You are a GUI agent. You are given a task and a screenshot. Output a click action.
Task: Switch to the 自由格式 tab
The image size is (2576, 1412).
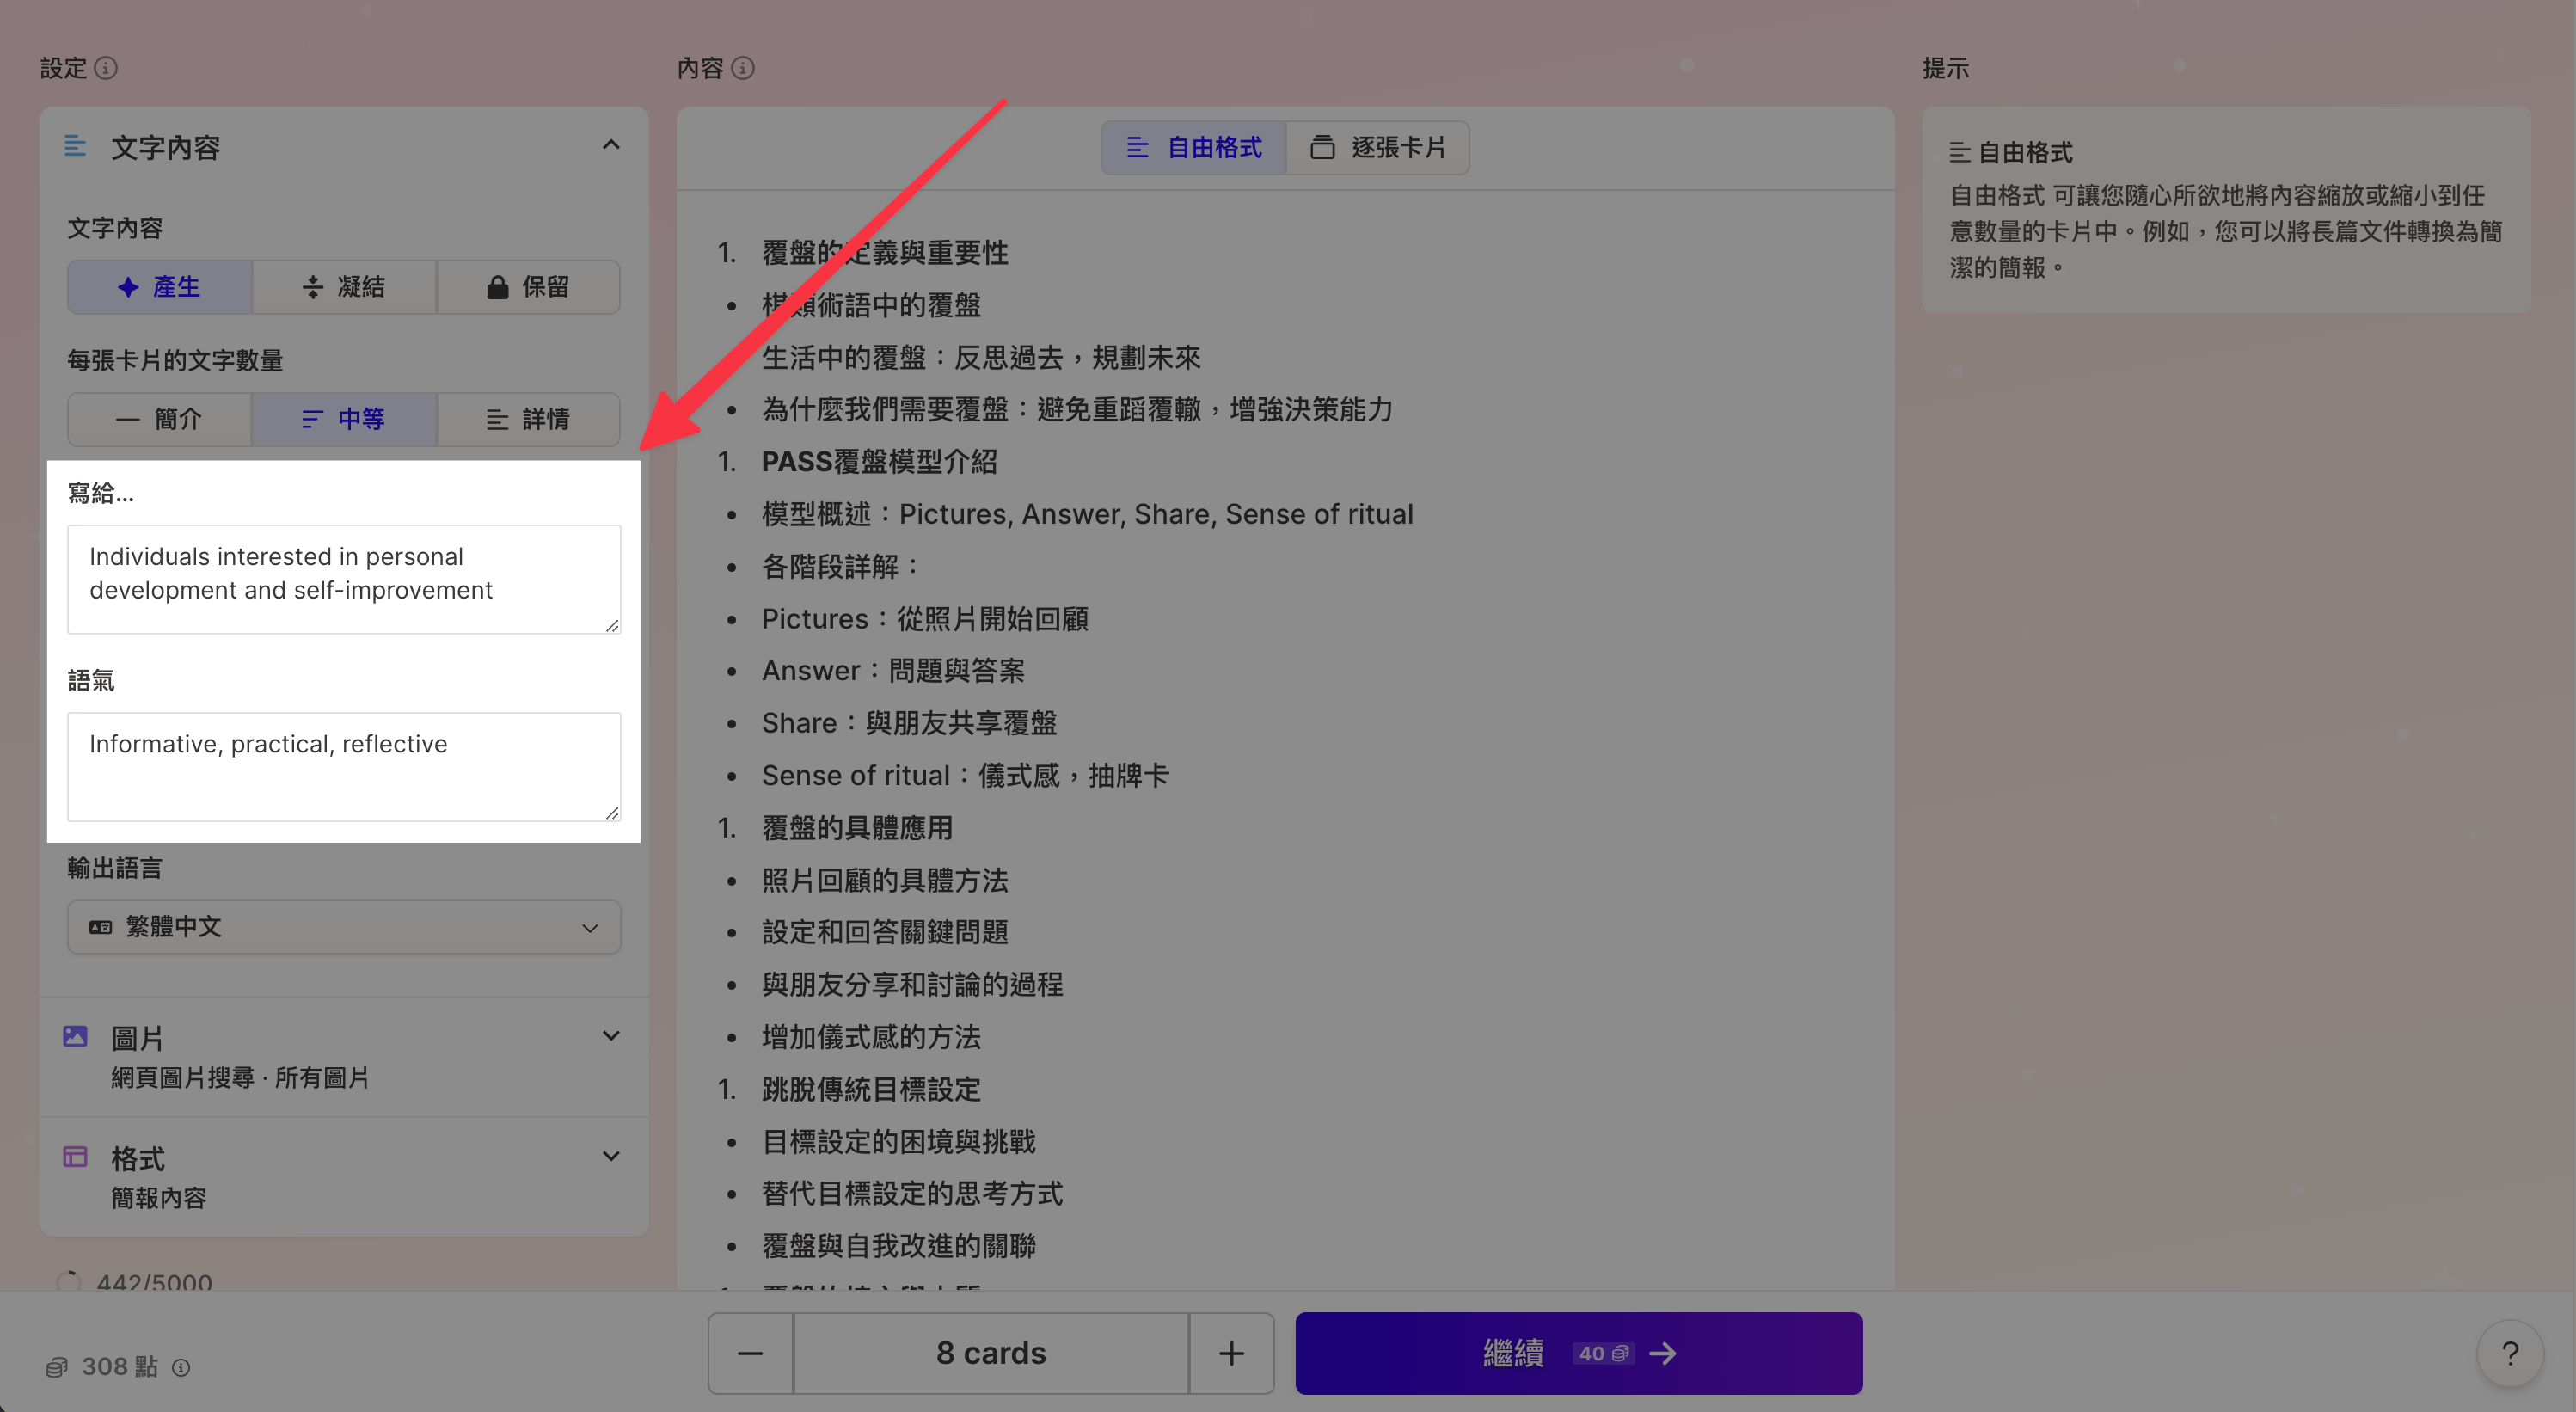(x=1194, y=148)
